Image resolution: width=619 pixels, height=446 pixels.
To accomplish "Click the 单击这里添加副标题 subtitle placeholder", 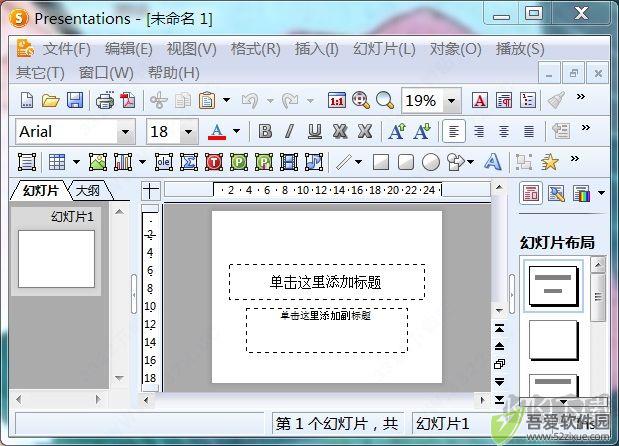I will [x=327, y=330].
